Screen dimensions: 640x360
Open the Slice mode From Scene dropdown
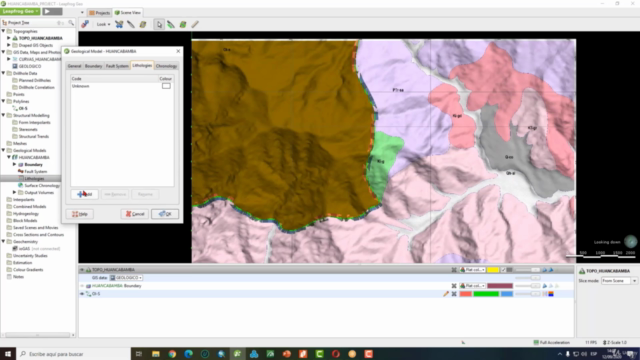pos(619,281)
